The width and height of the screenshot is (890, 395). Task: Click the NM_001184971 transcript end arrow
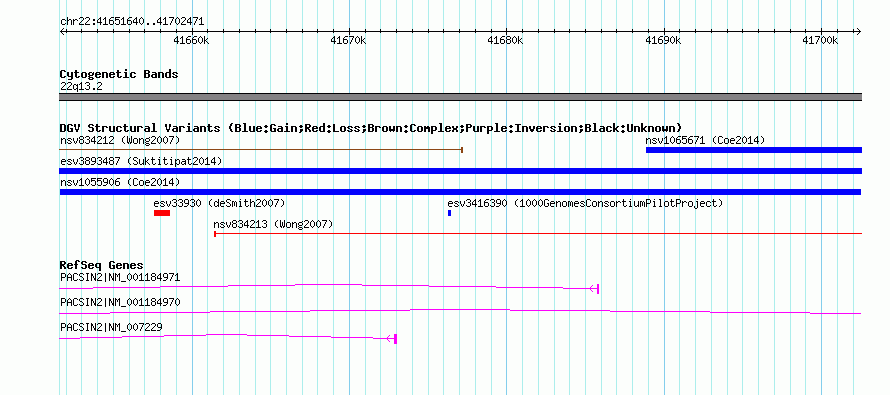594,289
